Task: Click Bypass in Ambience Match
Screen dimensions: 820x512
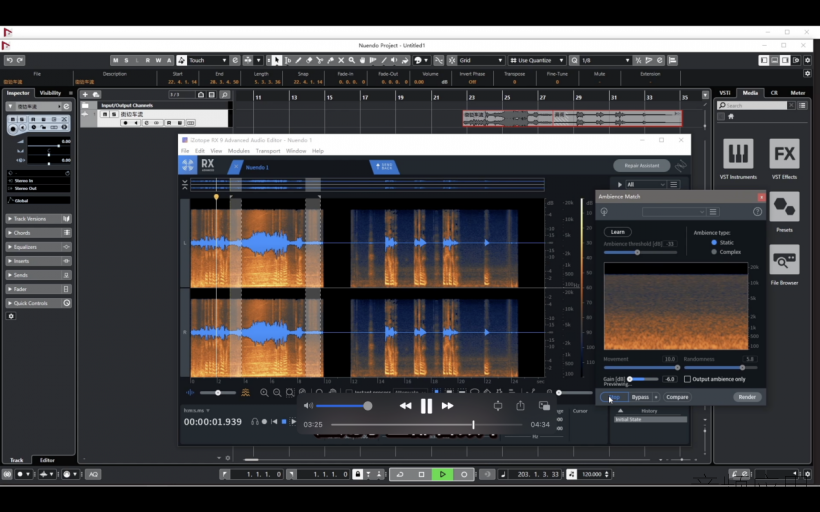Action: (x=640, y=397)
